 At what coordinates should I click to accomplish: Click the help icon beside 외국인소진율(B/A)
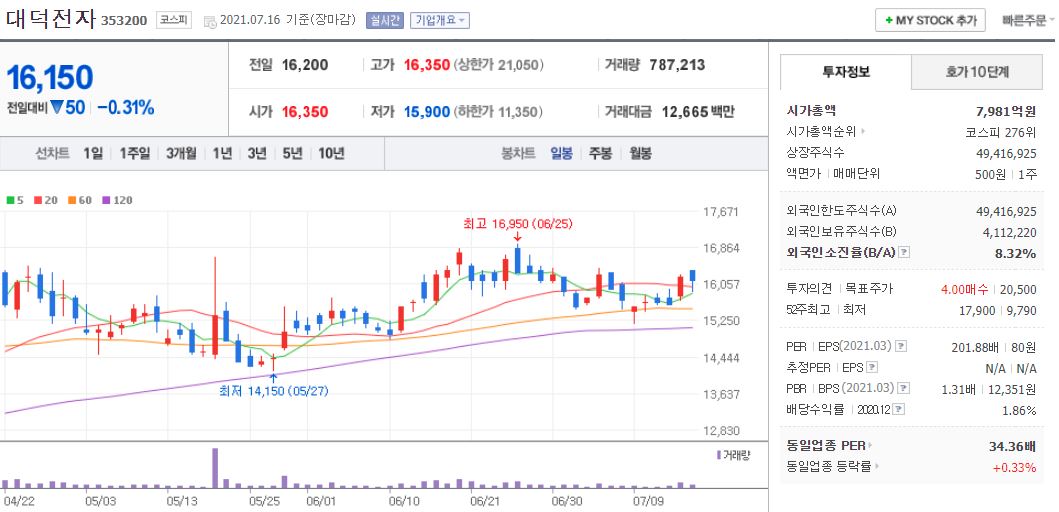[905, 253]
